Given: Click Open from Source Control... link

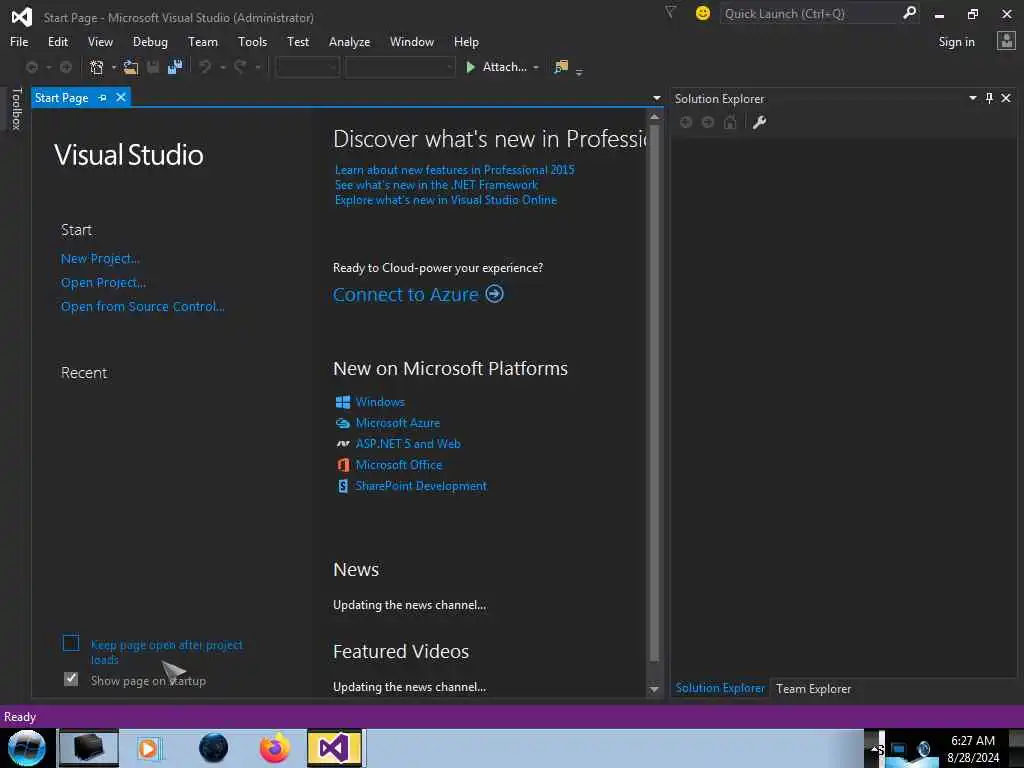Looking at the screenshot, I should pyautogui.click(x=142, y=306).
